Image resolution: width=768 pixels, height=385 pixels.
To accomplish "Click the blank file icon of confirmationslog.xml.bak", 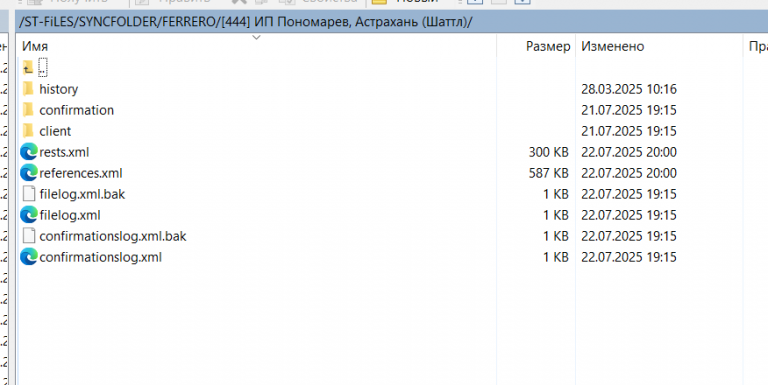I will tap(29, 236).
